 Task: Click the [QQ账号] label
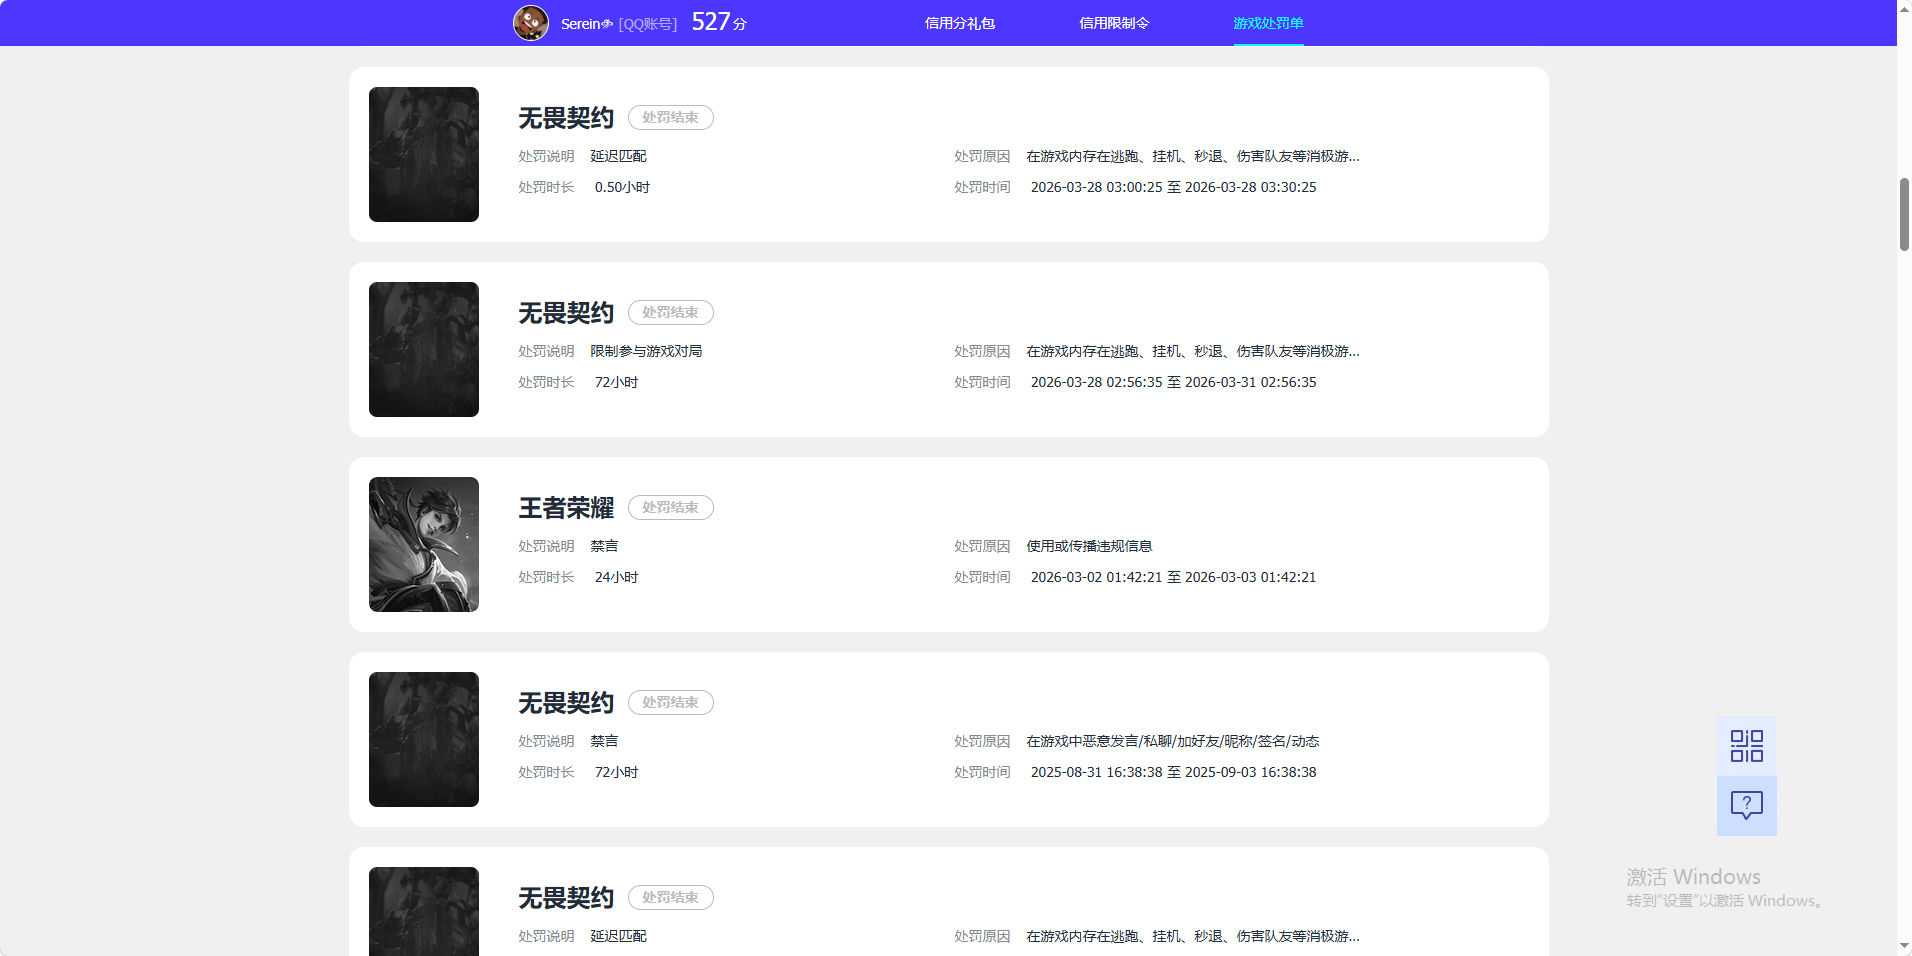648,24
